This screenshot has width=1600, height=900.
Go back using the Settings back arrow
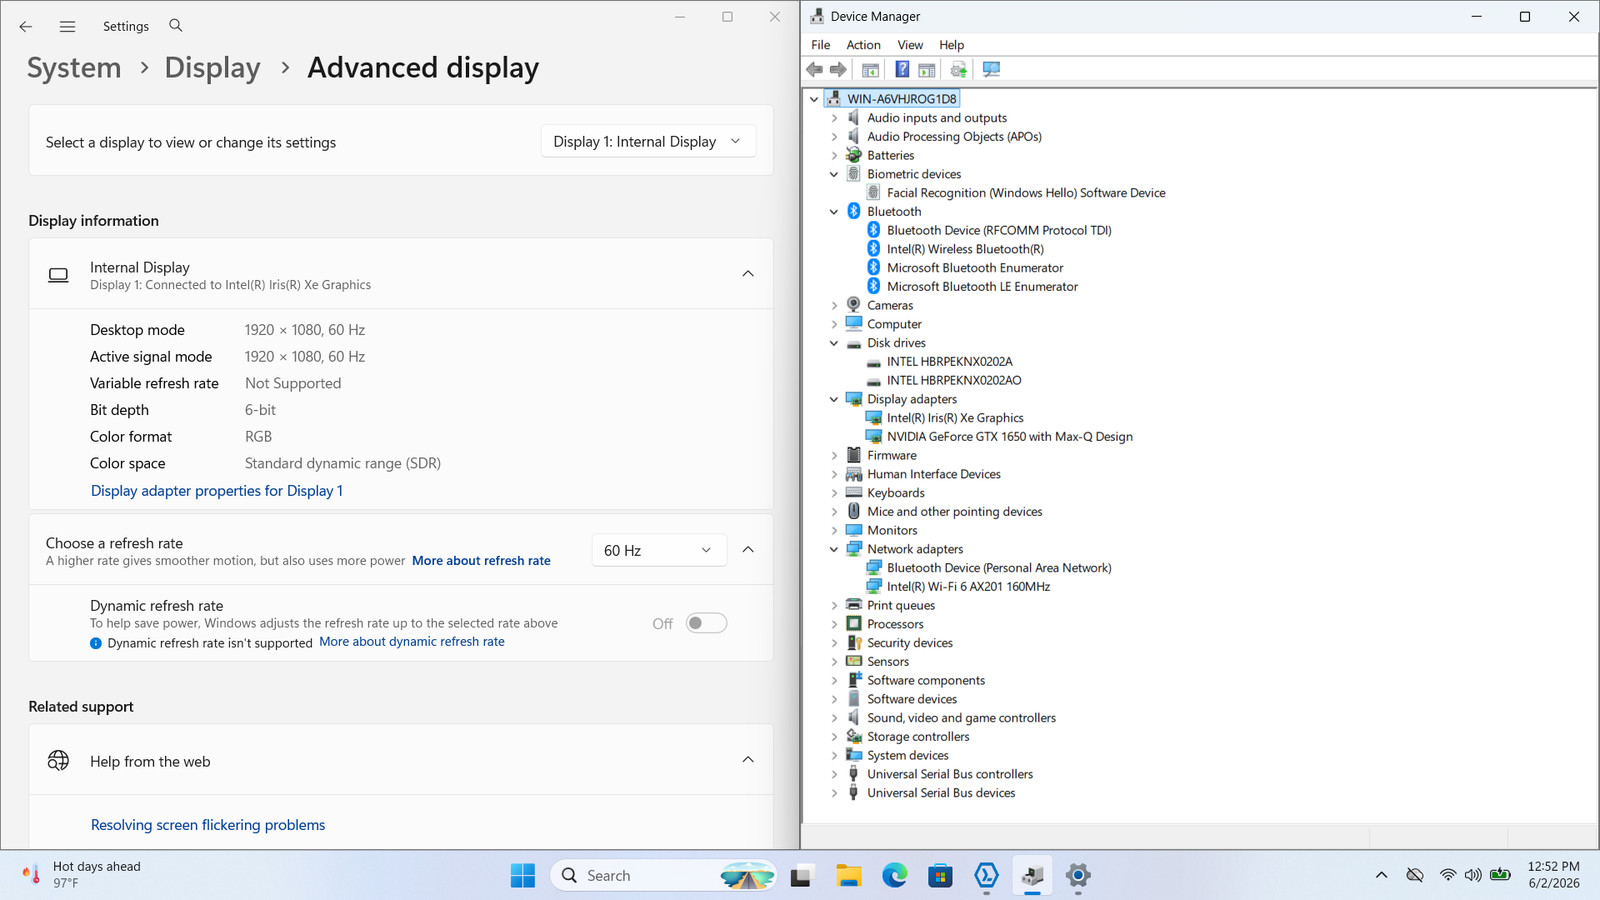pyautogui.click(x=26, y=26)
